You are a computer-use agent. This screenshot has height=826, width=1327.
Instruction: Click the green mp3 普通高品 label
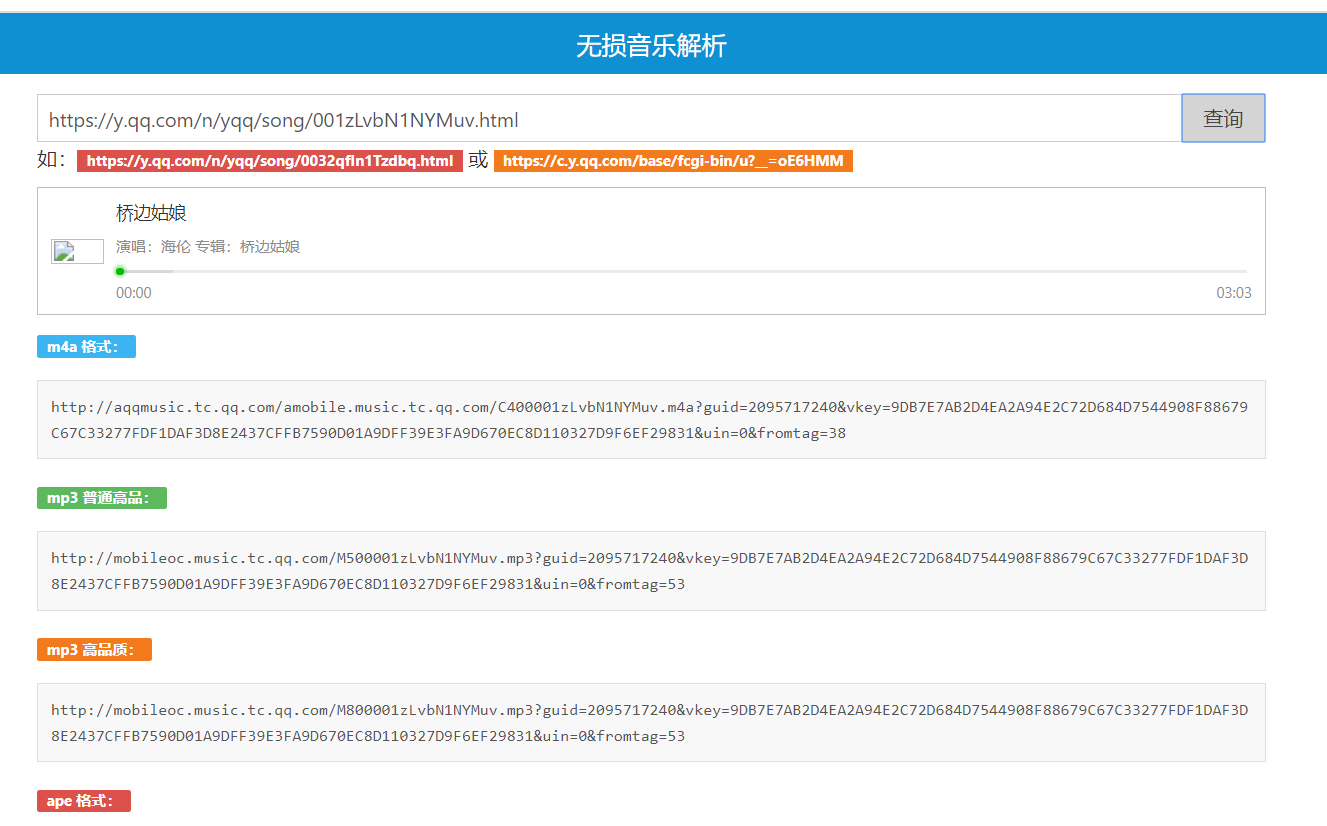(102, 498)
